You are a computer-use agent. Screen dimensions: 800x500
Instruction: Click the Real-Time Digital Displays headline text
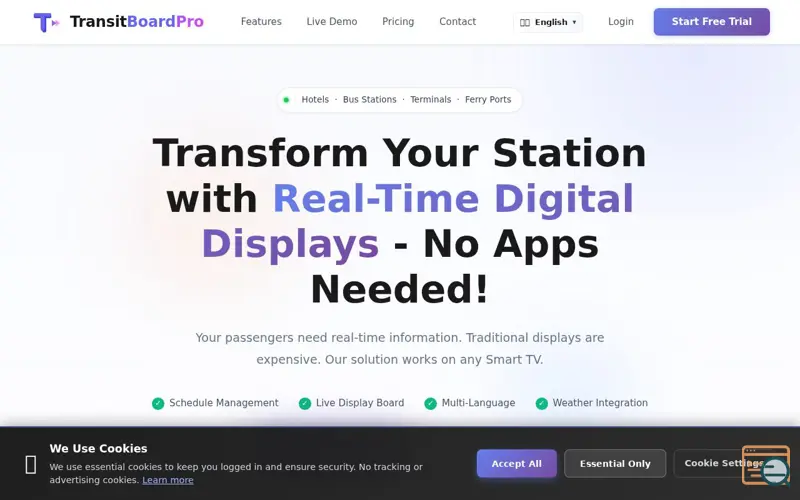tap(417, 221)
